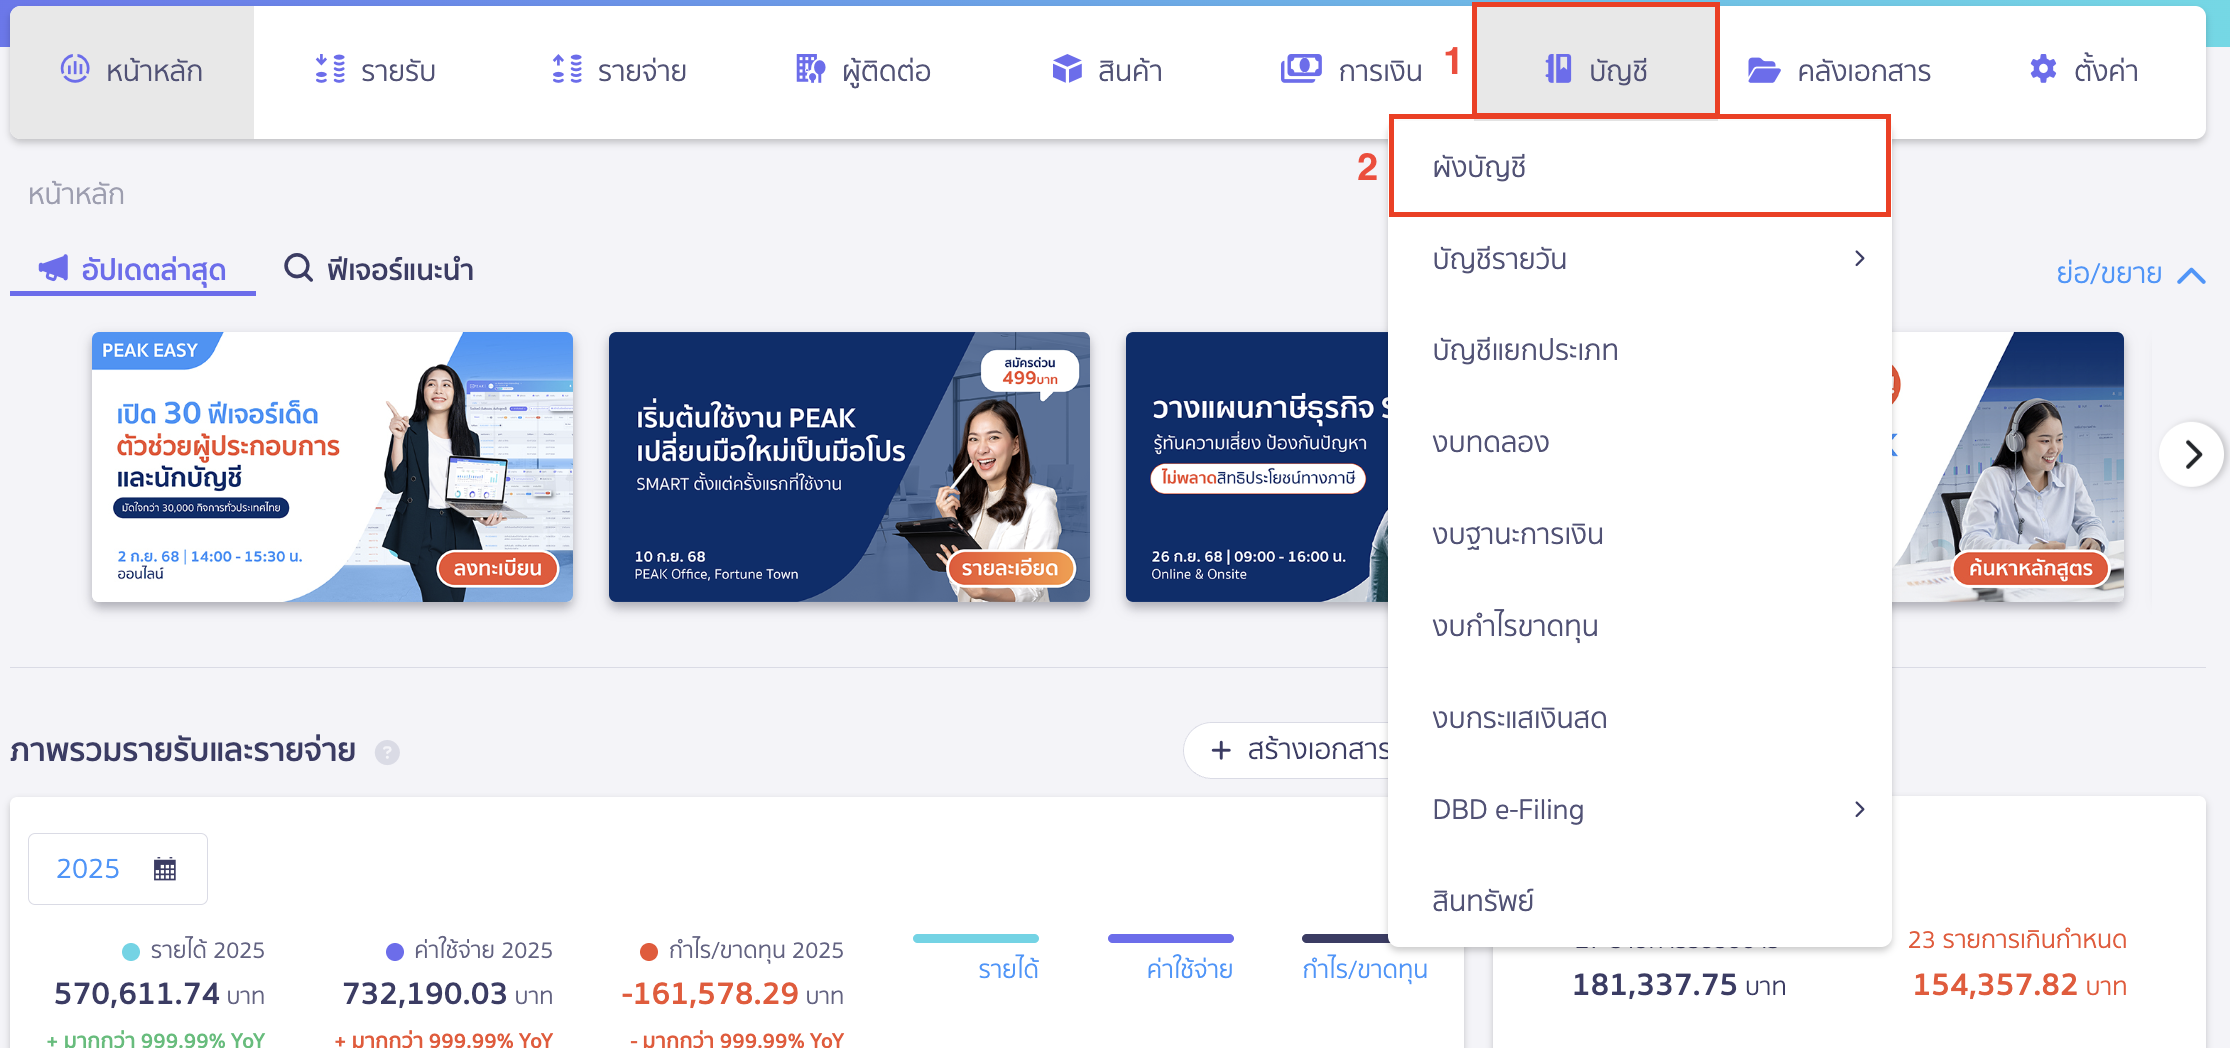Click the ผู้ติดต่อ contacts building icon
This screenshot has width=2230, height=1048.
(x=810, y=69)
